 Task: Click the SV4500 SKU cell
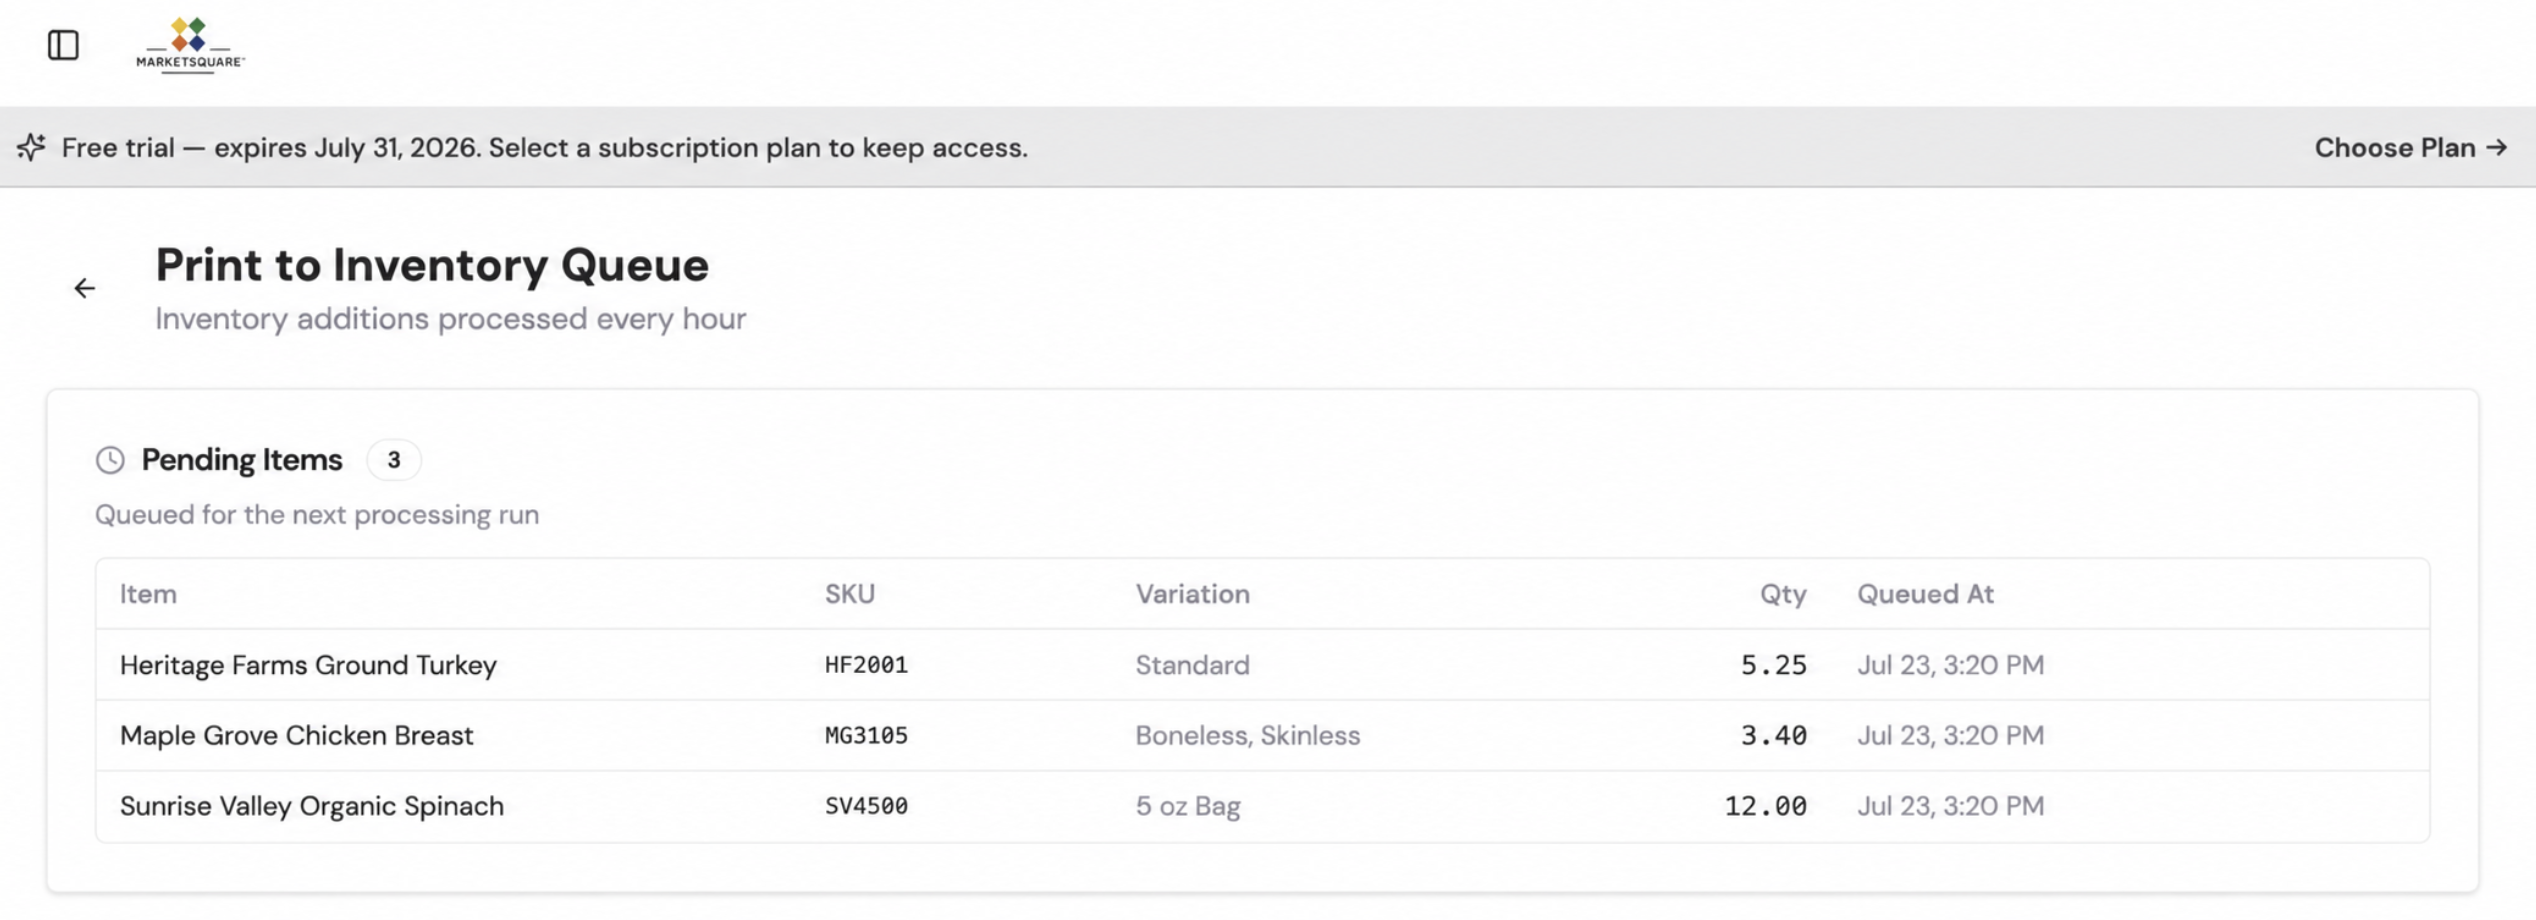[866, 806]
